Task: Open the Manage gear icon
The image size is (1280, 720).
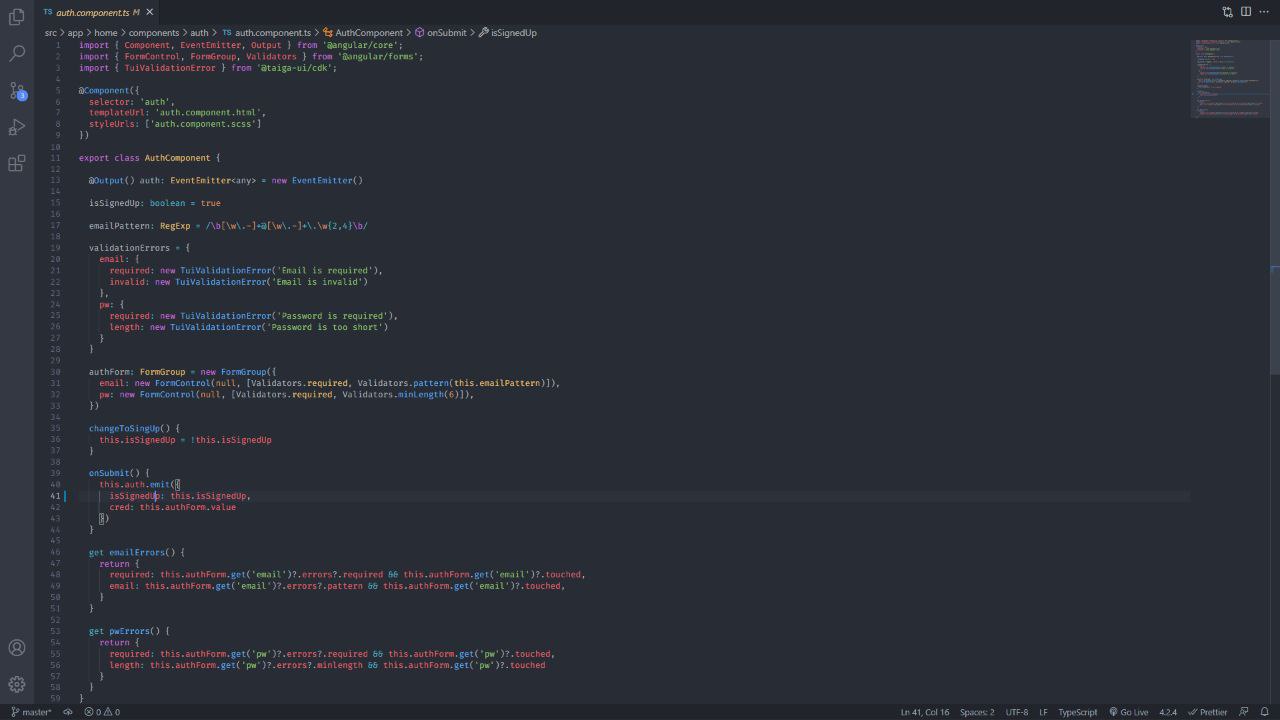Action: 17,685
